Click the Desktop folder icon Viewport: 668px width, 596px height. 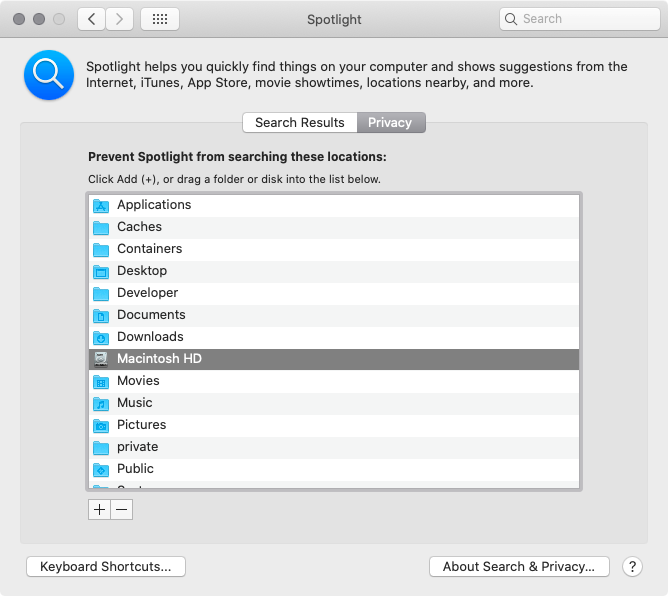[101, 271]
